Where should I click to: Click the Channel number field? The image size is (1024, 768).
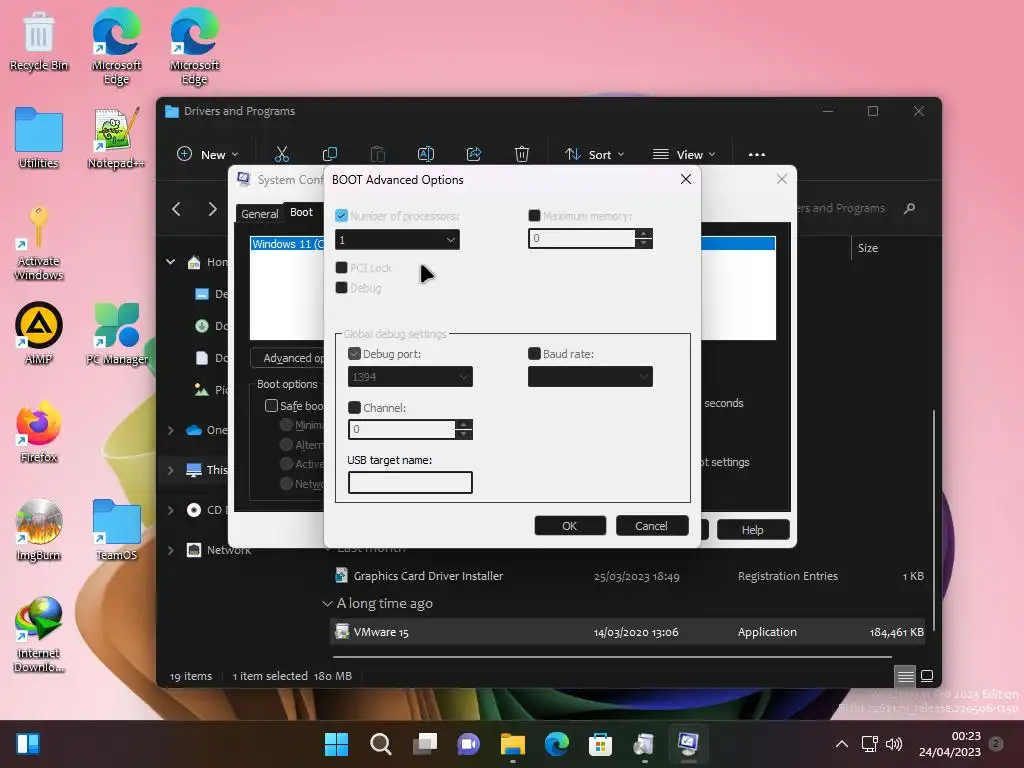tap(402, 429)
